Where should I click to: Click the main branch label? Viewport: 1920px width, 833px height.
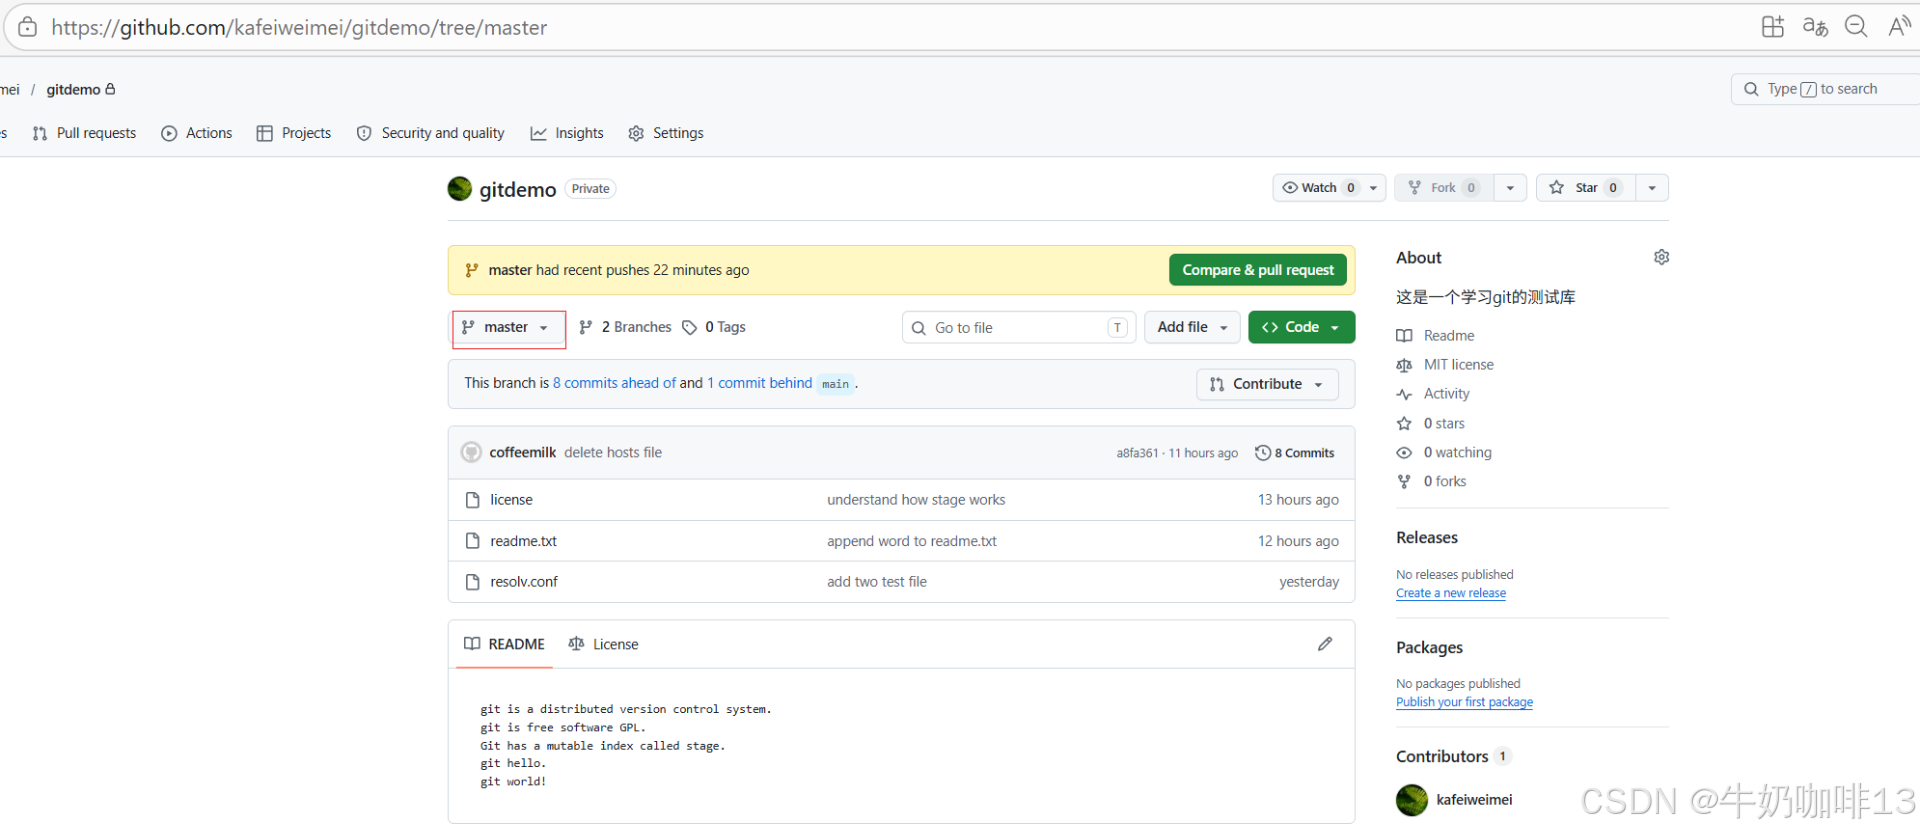click(836, 384)
